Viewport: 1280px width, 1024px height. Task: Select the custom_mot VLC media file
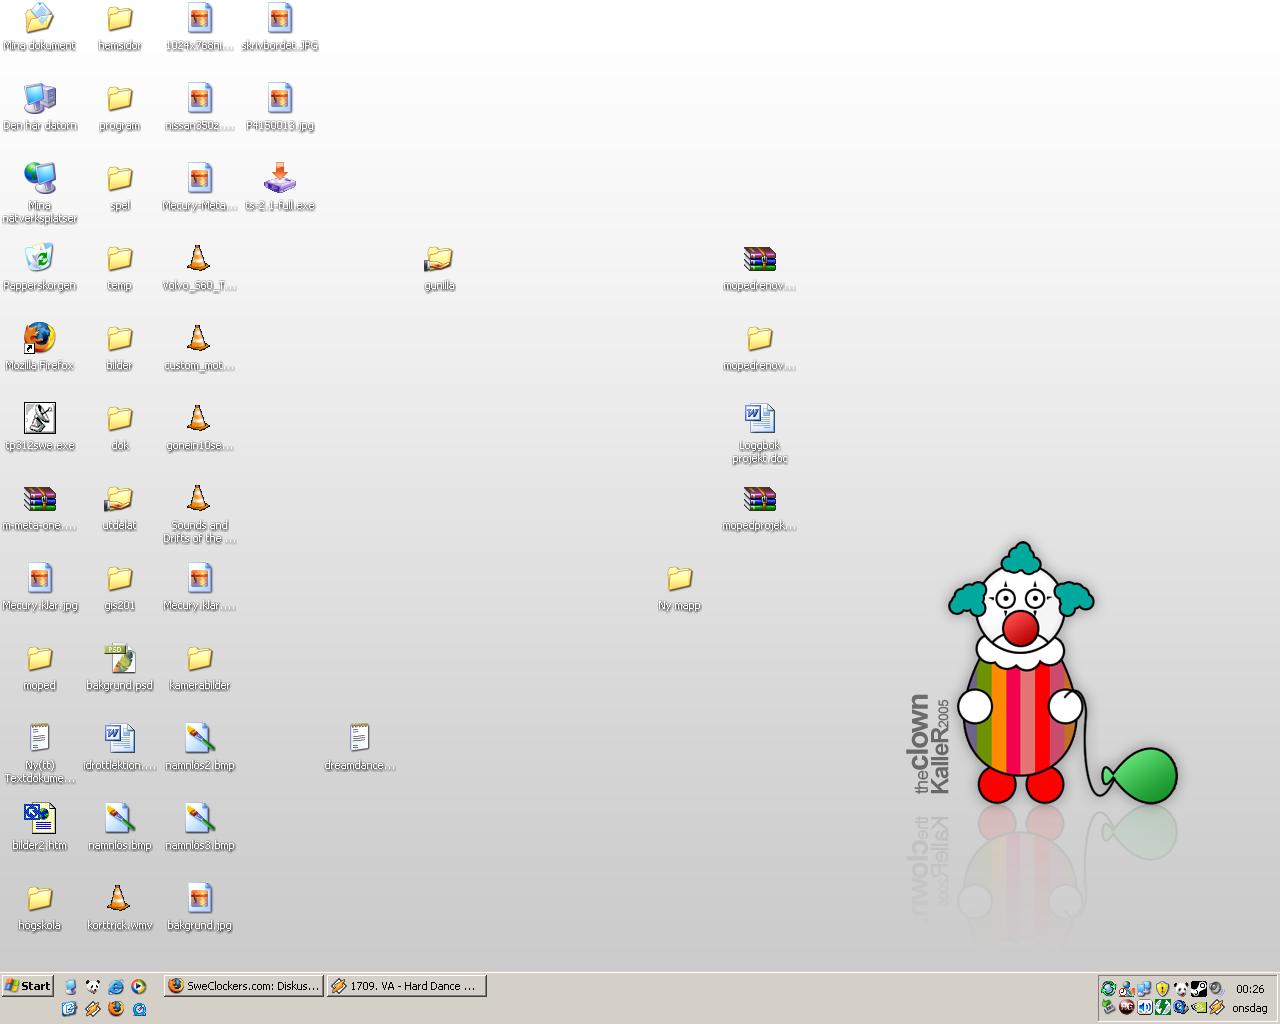click(199, 346)
